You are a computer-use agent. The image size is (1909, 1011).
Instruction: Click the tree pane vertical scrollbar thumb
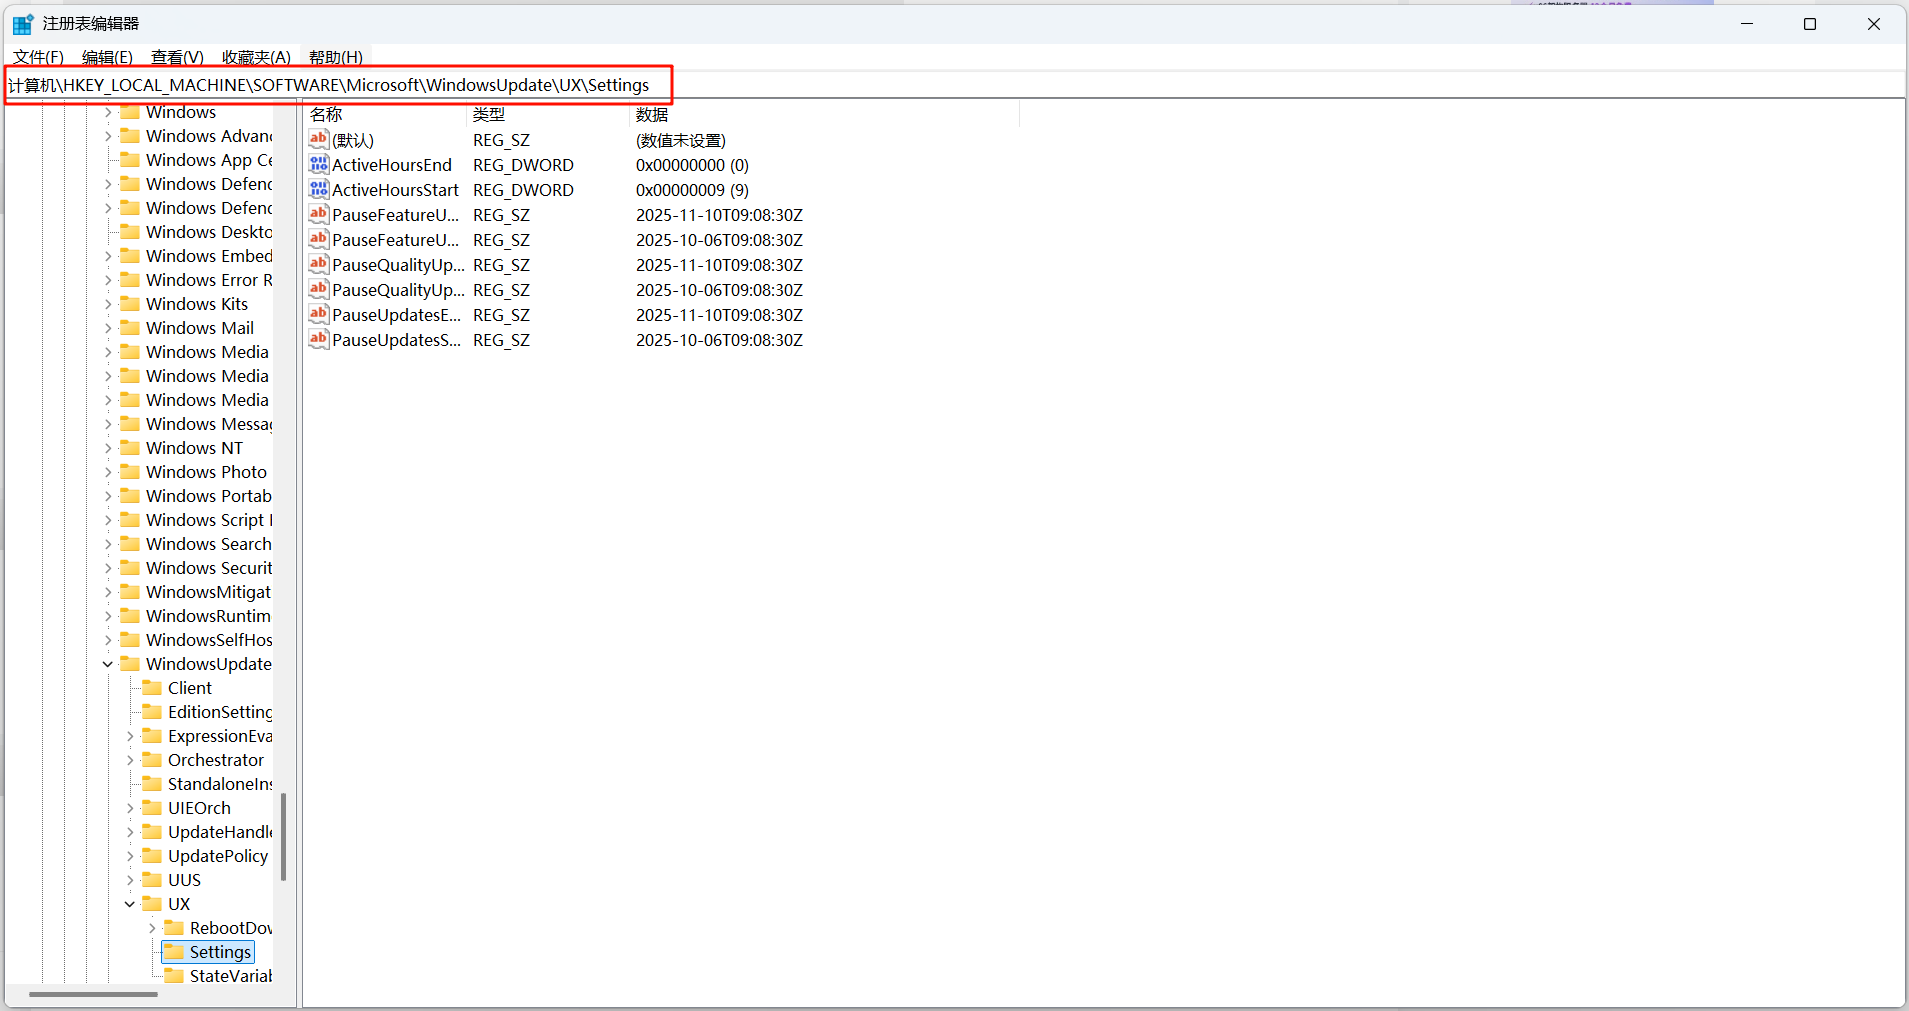(x=284, y=836)
